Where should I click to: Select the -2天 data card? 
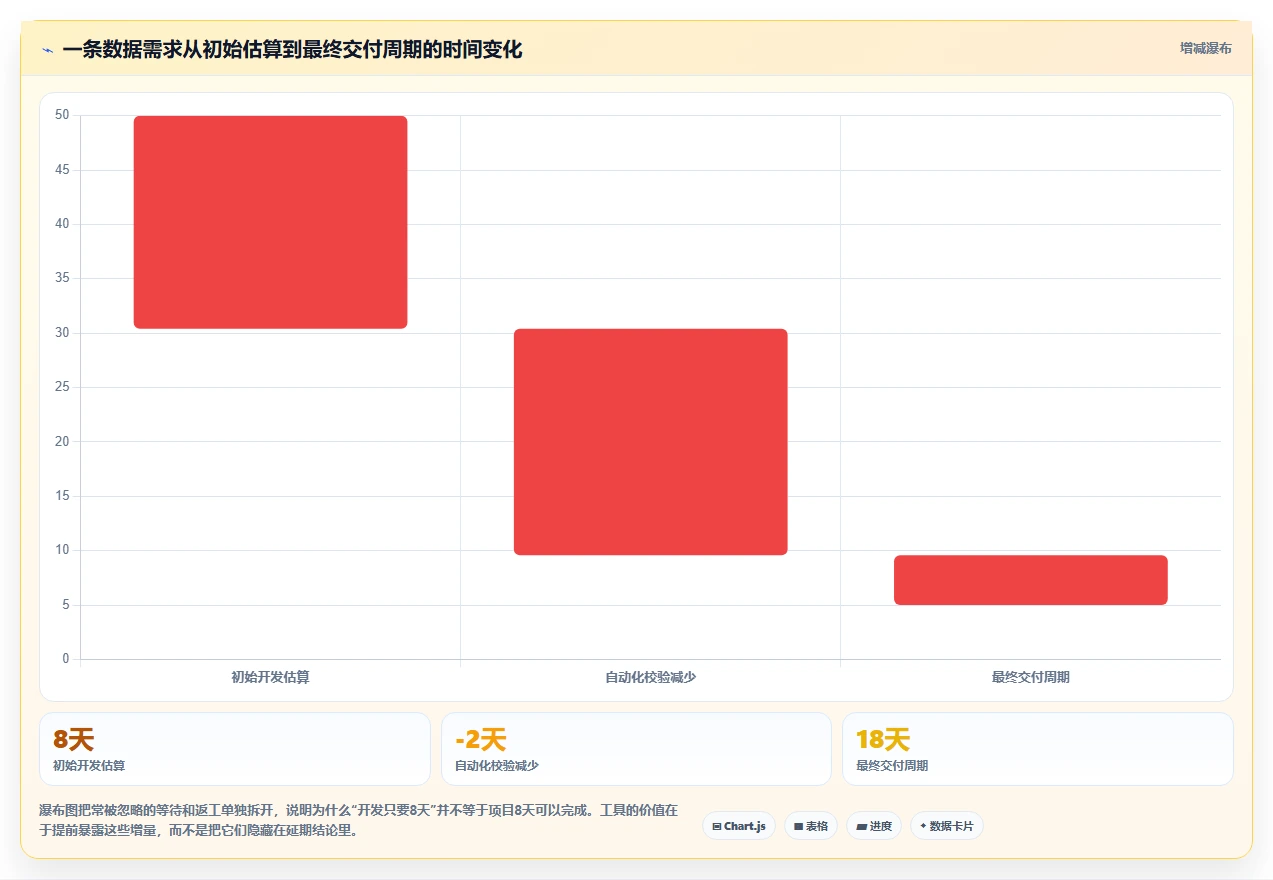(x=636, y=749)
